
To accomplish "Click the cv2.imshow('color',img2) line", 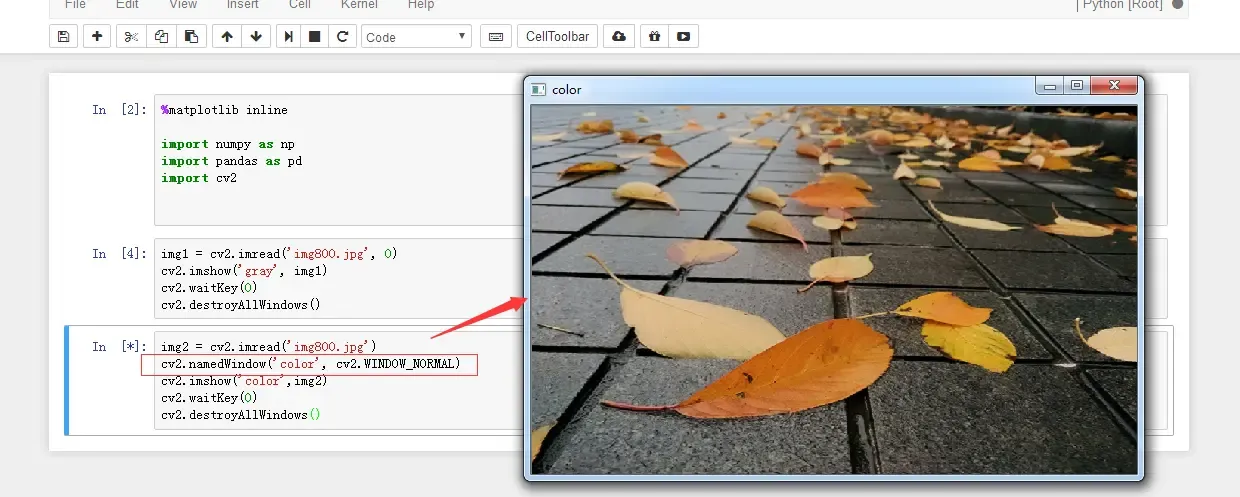I will [x=246, y=381].
